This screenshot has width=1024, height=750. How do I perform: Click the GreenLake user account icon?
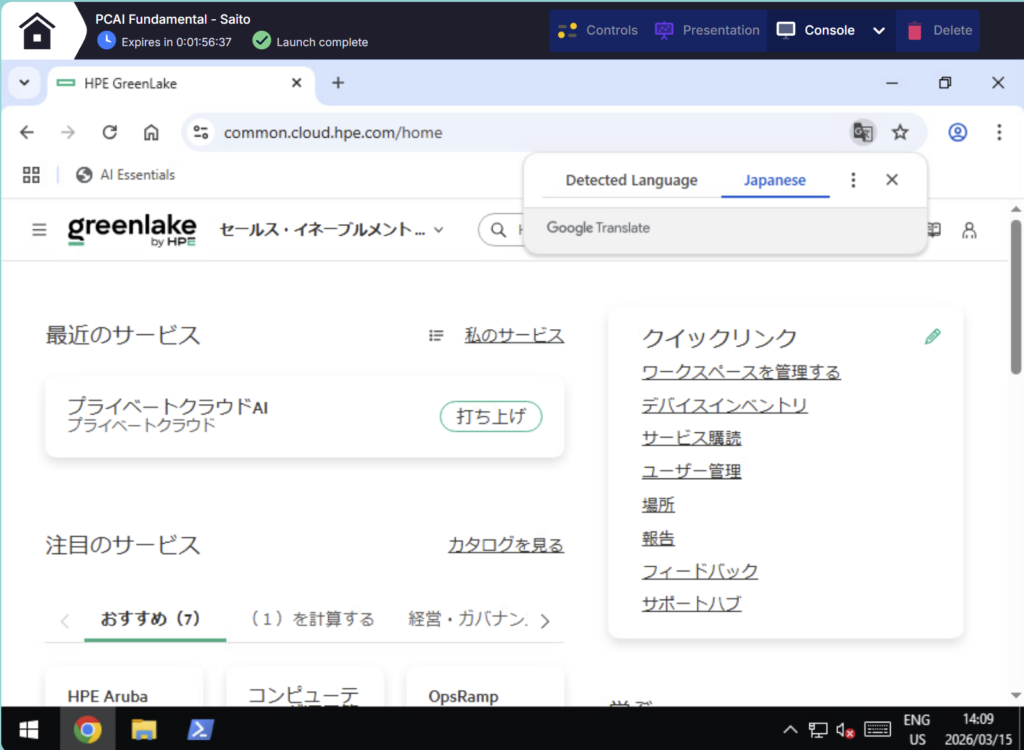pyautogui.click(x=968, y=230)
